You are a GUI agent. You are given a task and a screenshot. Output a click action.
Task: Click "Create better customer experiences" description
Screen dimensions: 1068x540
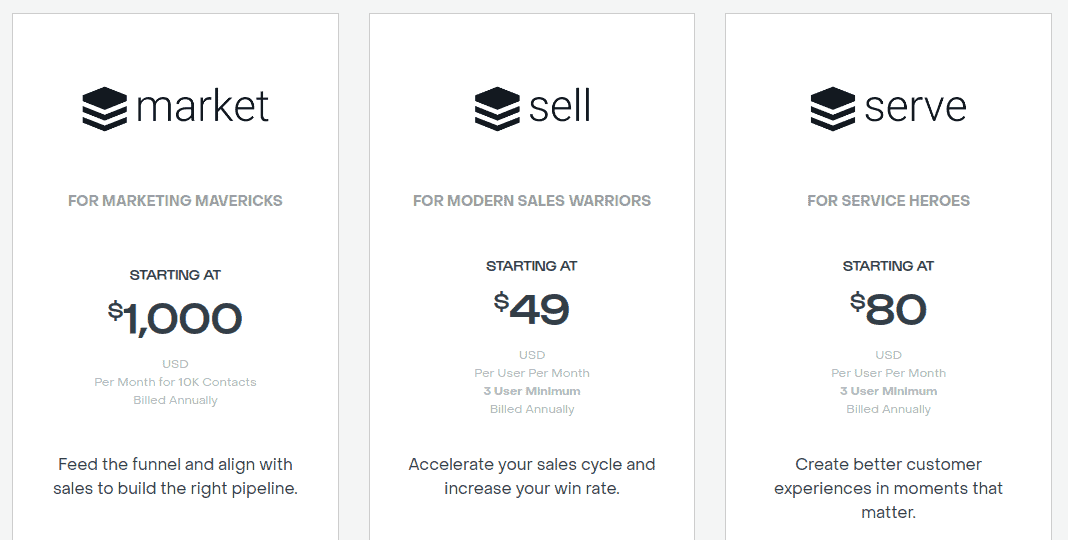(x=888, y=488)
